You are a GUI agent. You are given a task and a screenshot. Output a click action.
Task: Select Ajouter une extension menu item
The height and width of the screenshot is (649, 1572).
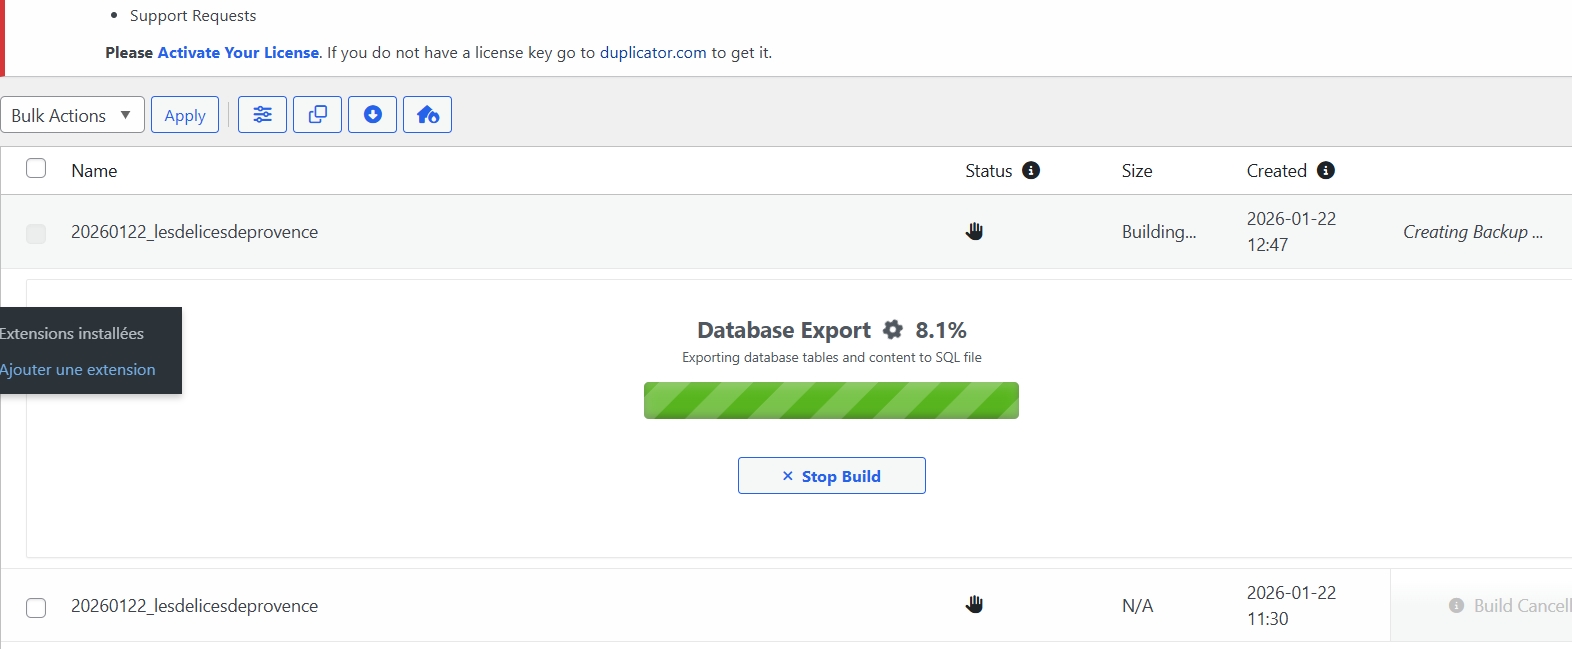click(x=78, y=370)
